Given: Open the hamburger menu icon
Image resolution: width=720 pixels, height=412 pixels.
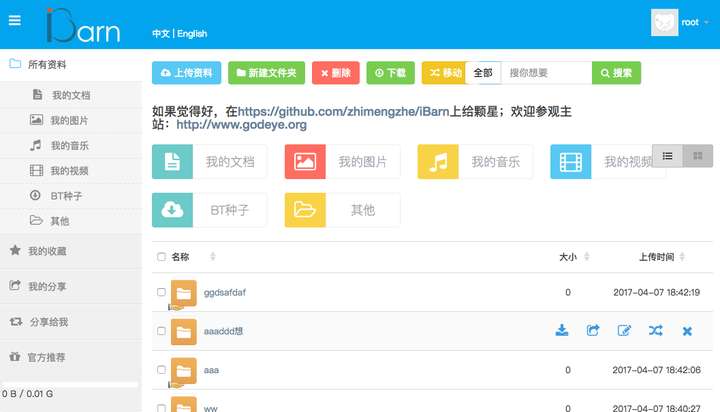Looking at the screenshot, I should point(15,21).
